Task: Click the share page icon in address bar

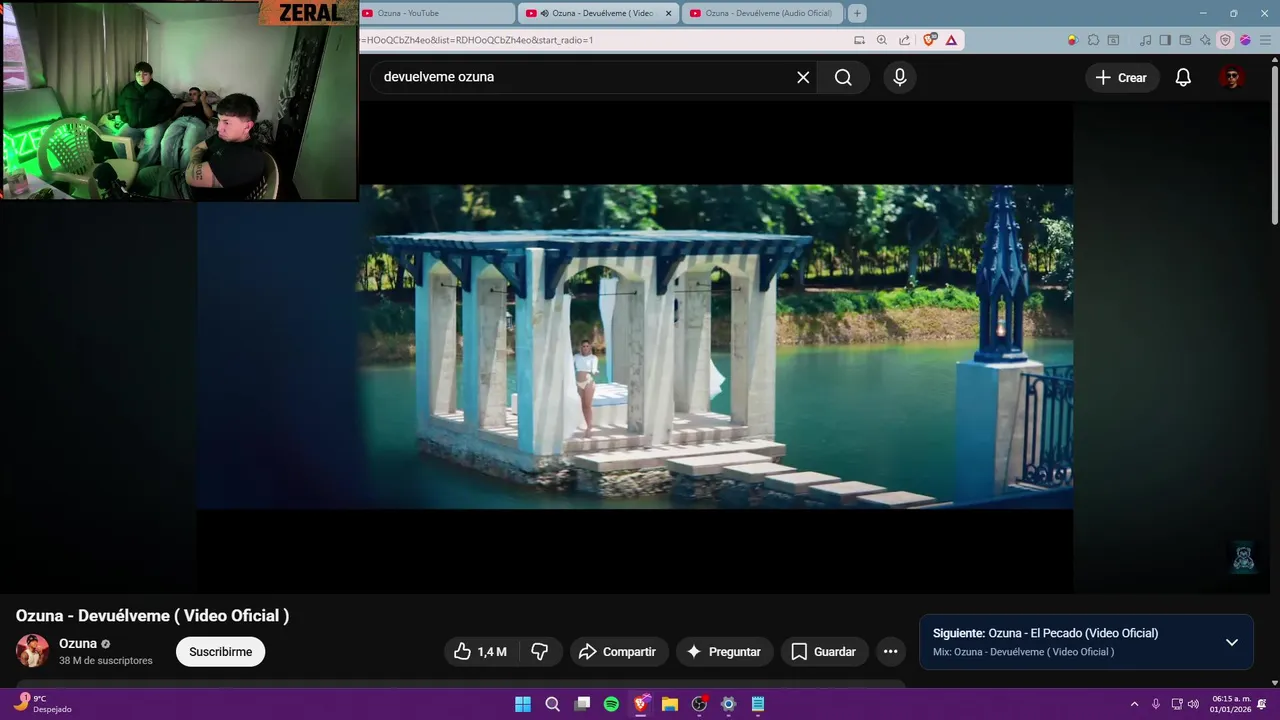Action: pyautogui.click(x=904, y=40)
